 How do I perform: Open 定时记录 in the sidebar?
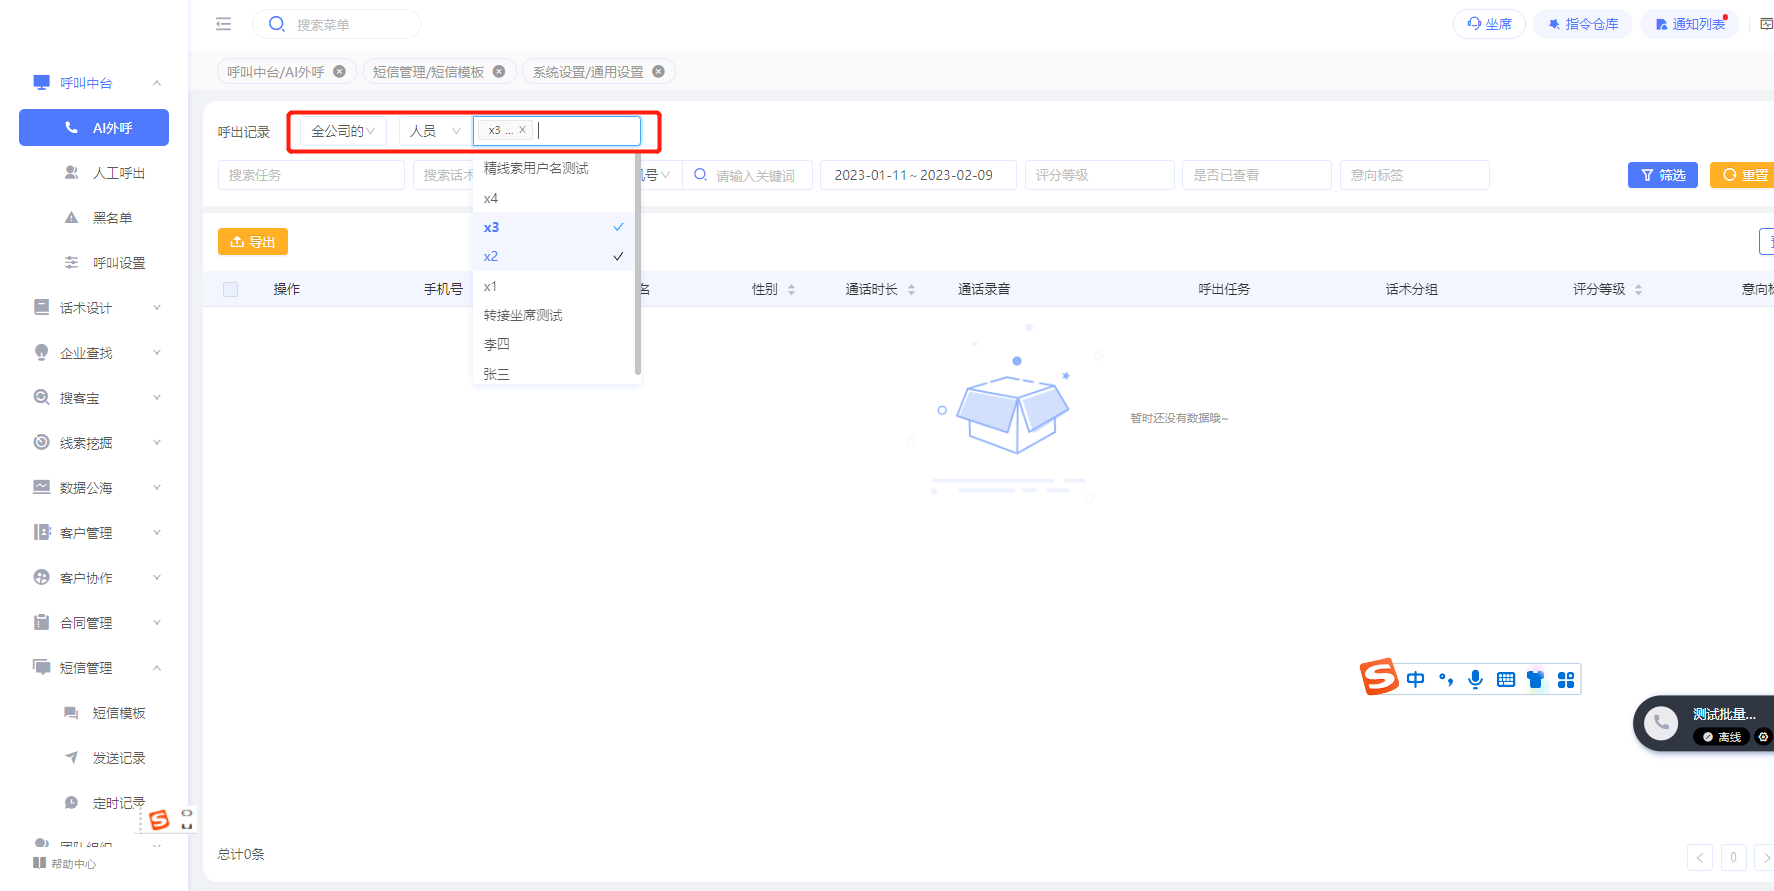(119, 803)
